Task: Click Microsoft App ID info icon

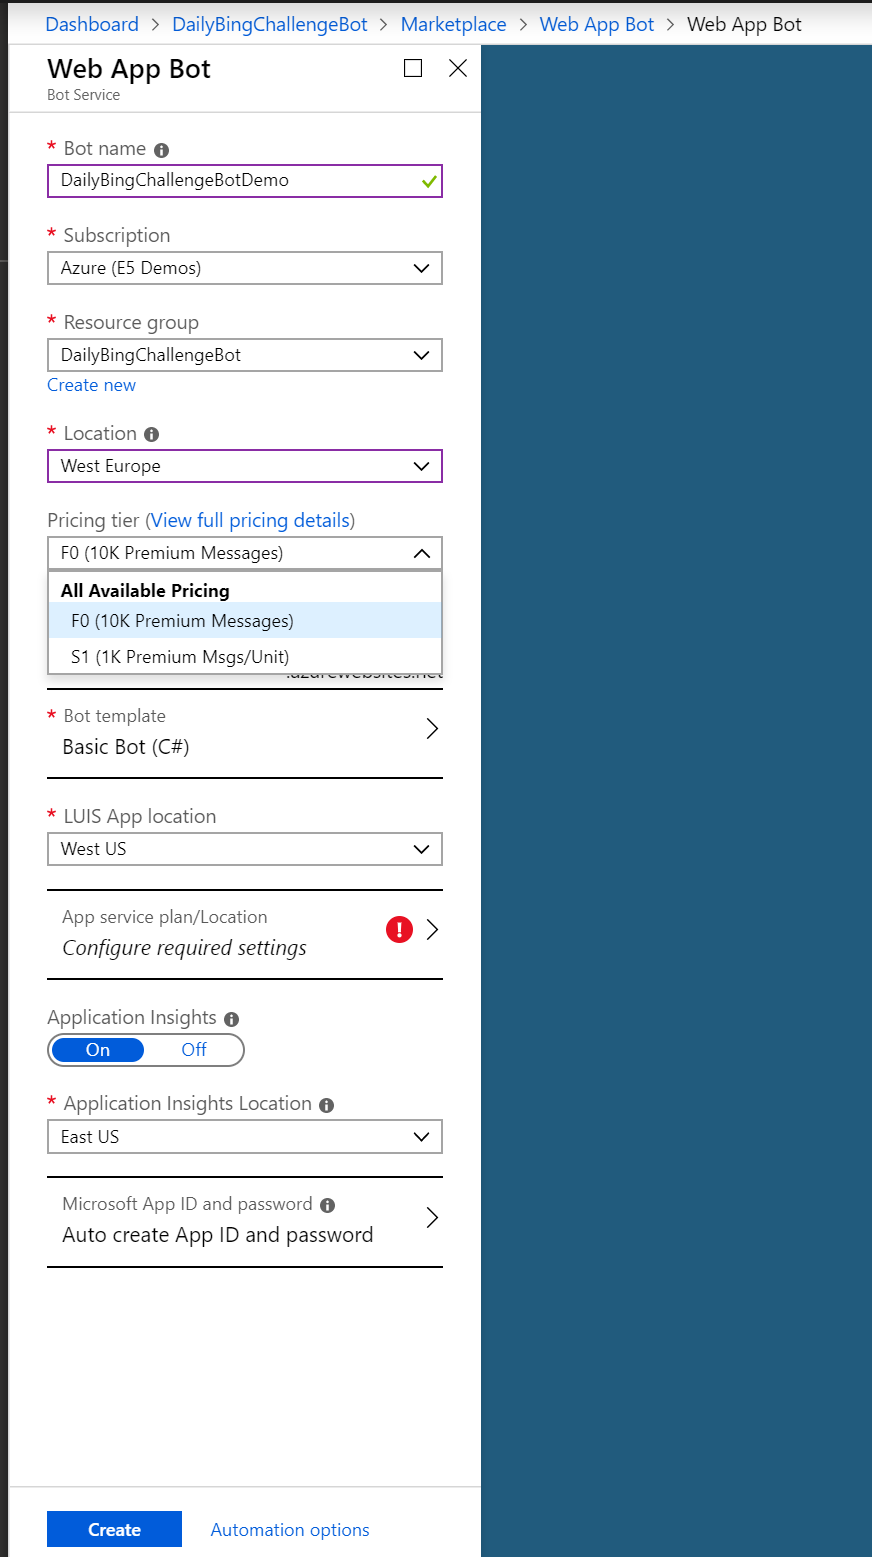Action: pos(327,1206)
